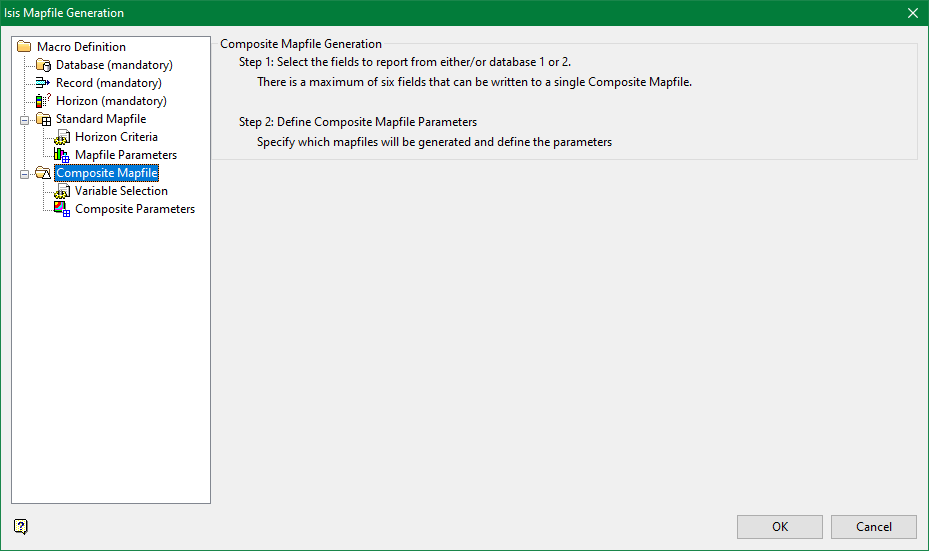Viewport: 929px width, 551px height.
Task: Select Macro Definition tree item
Action: [x=81, y=47]
